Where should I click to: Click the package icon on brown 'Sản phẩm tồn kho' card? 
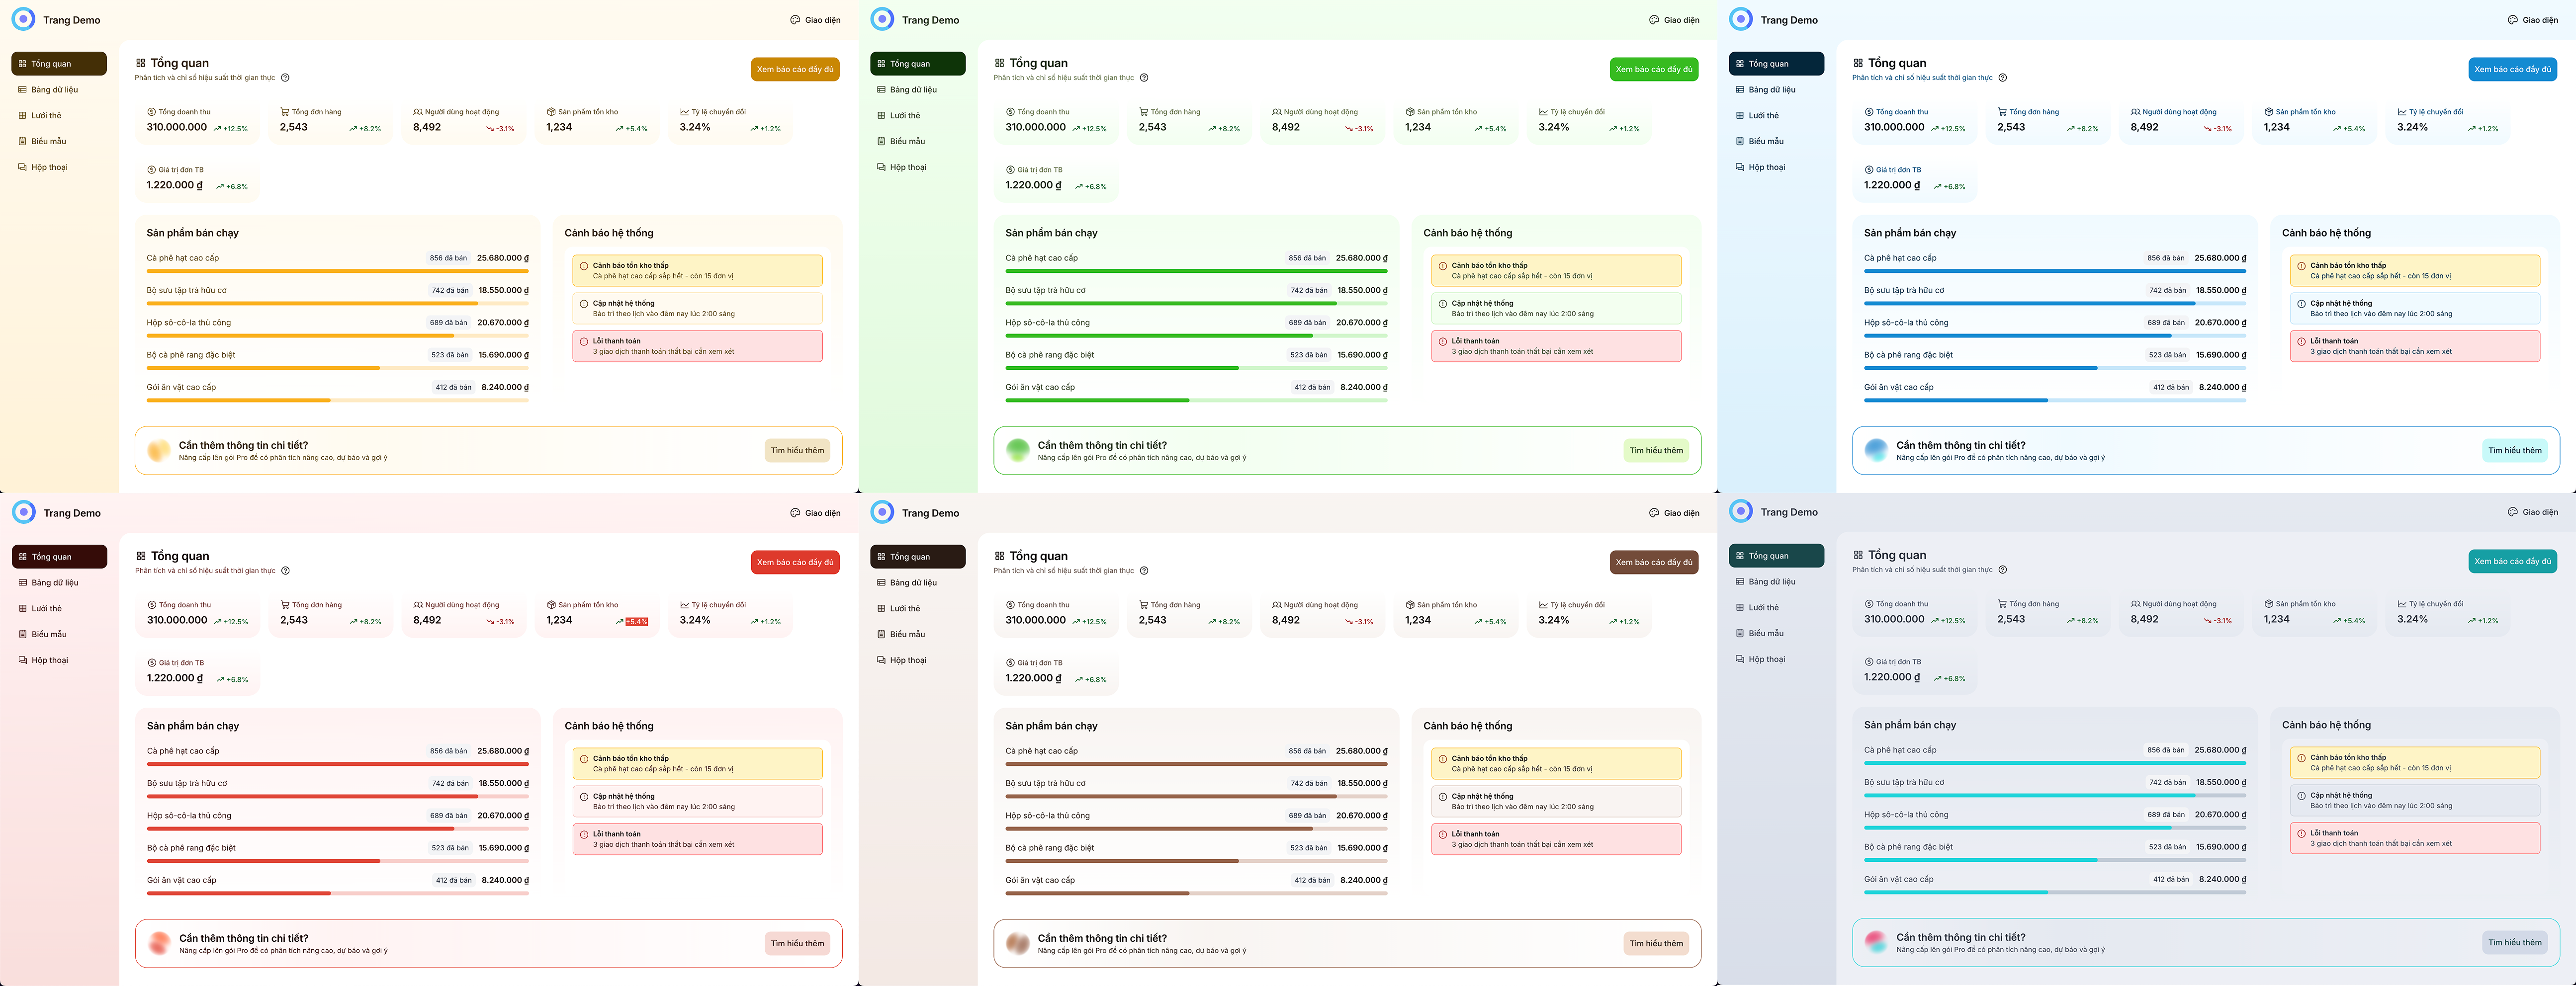[1410, 605]
